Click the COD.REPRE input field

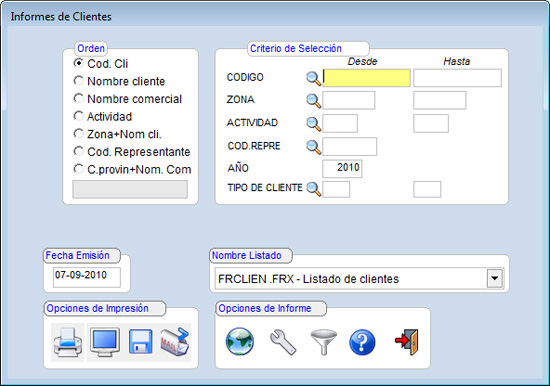(x=350, y=146)
